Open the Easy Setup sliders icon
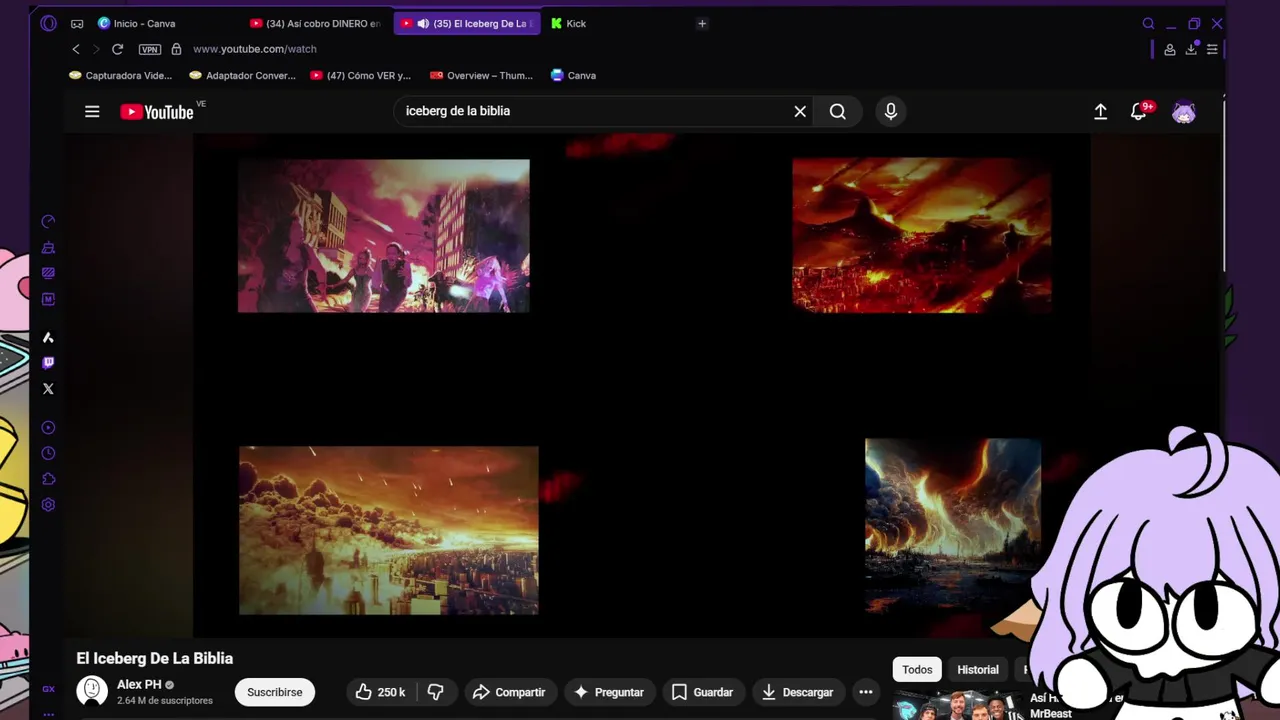This screenshot has height=720, width=1280. point(1212,49)
